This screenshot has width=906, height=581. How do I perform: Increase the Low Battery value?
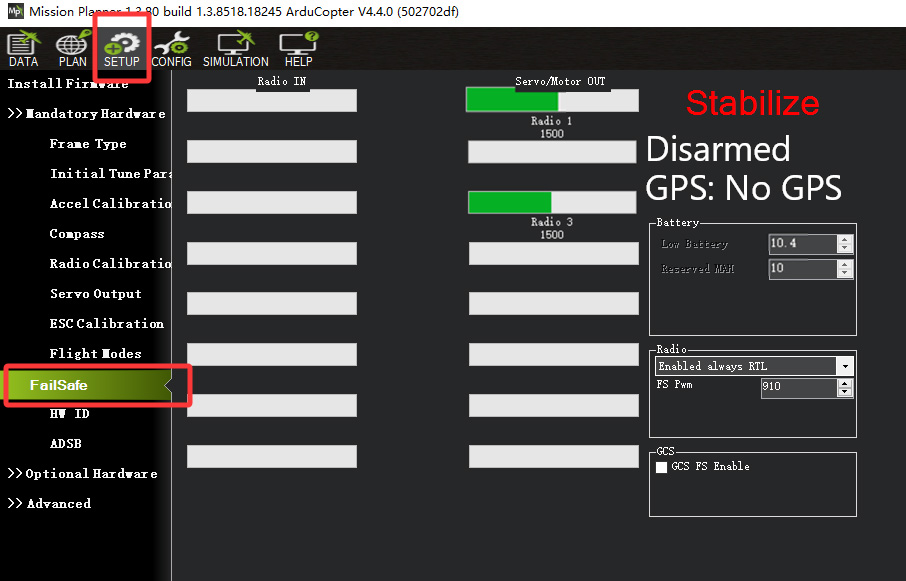[x=845, y=239]
